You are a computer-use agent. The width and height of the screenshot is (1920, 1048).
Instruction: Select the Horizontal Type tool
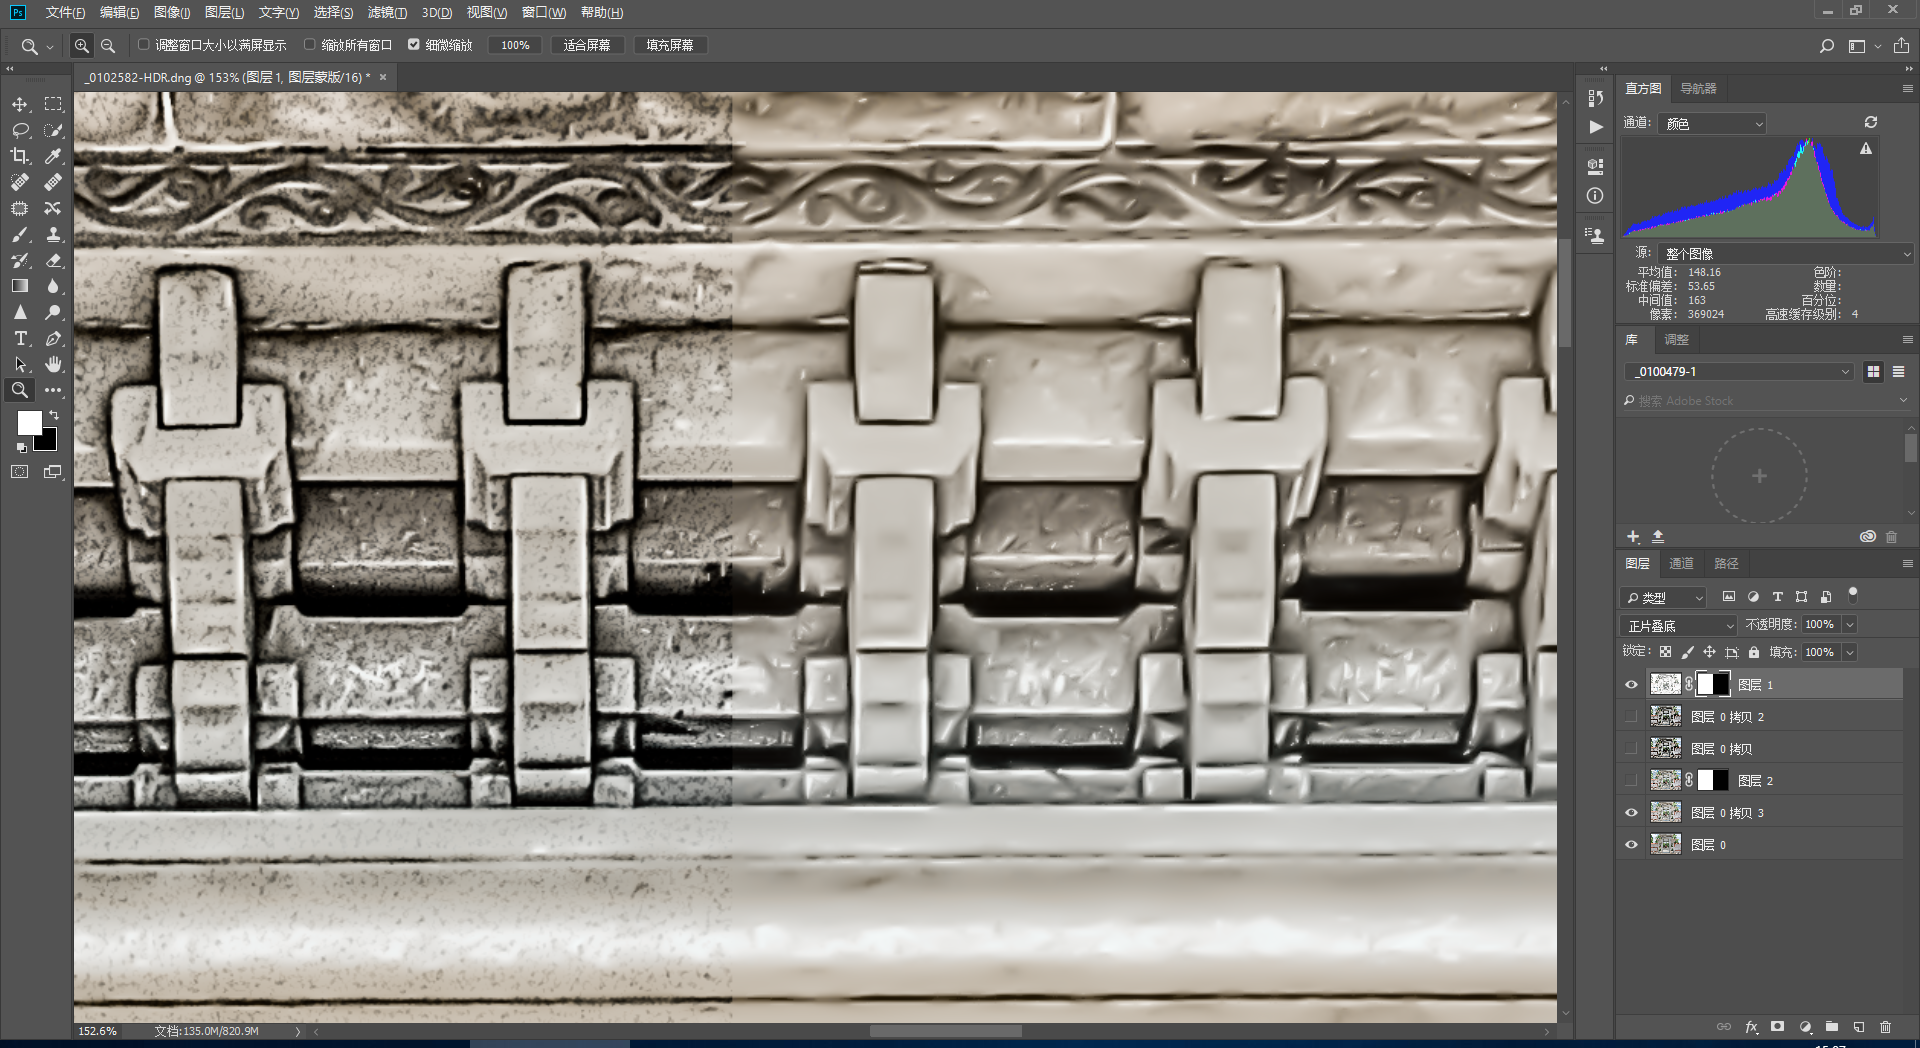point(20,338)
